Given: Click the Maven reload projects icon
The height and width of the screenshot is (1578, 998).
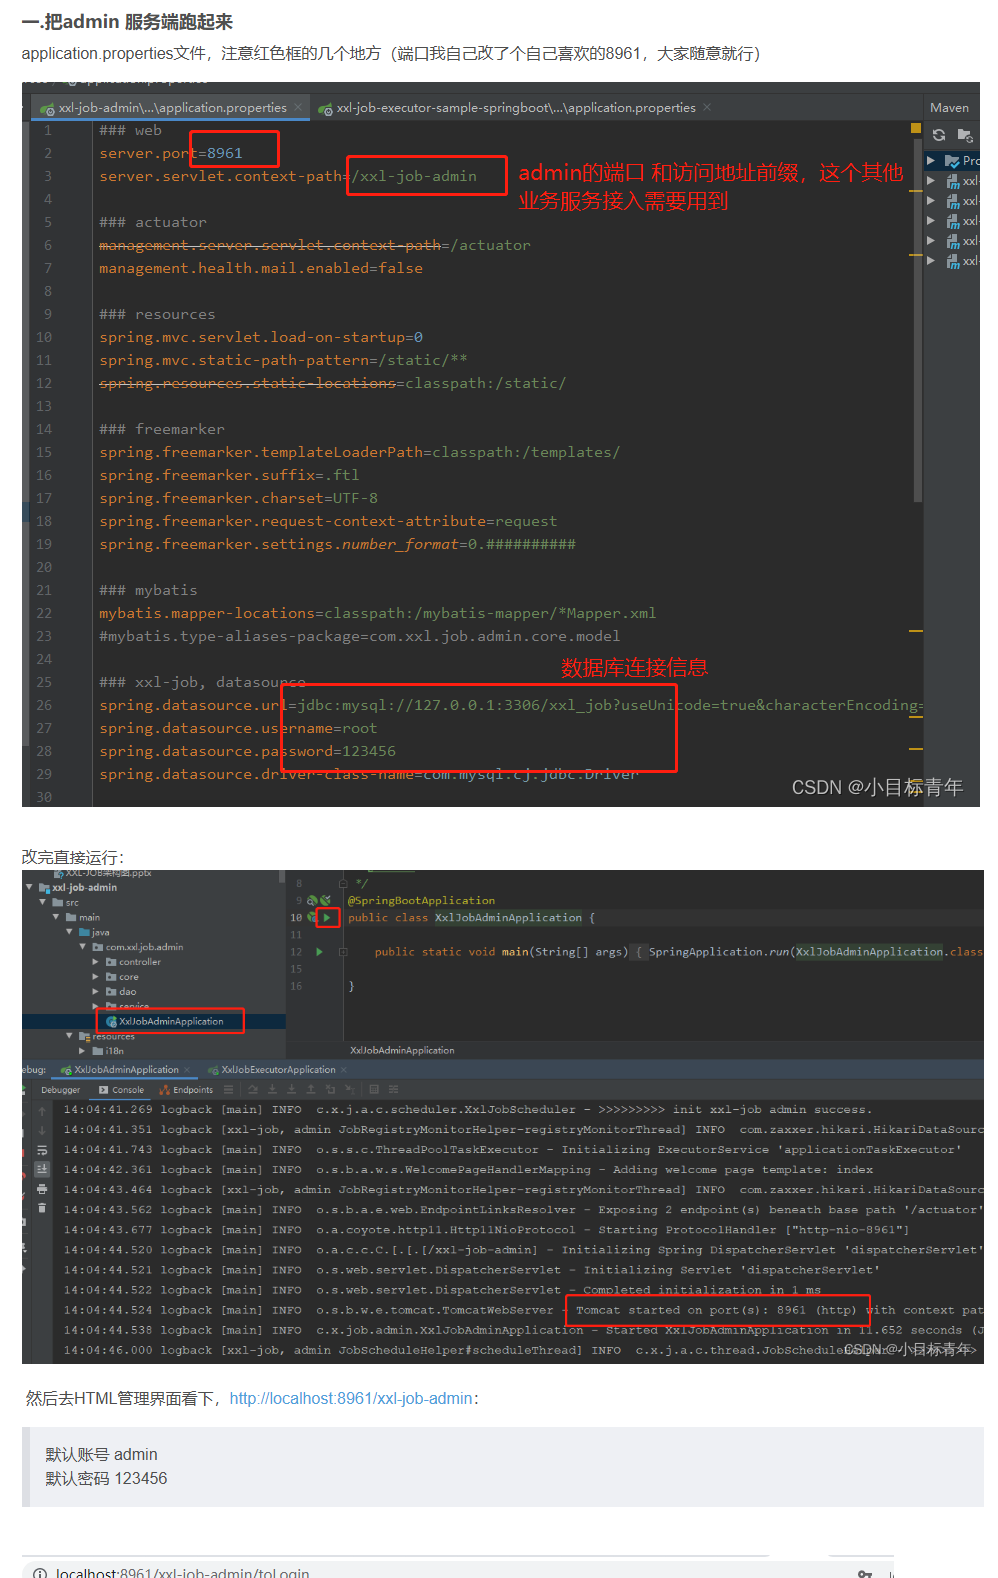Looking at the screenshot, I should (938, 135).
